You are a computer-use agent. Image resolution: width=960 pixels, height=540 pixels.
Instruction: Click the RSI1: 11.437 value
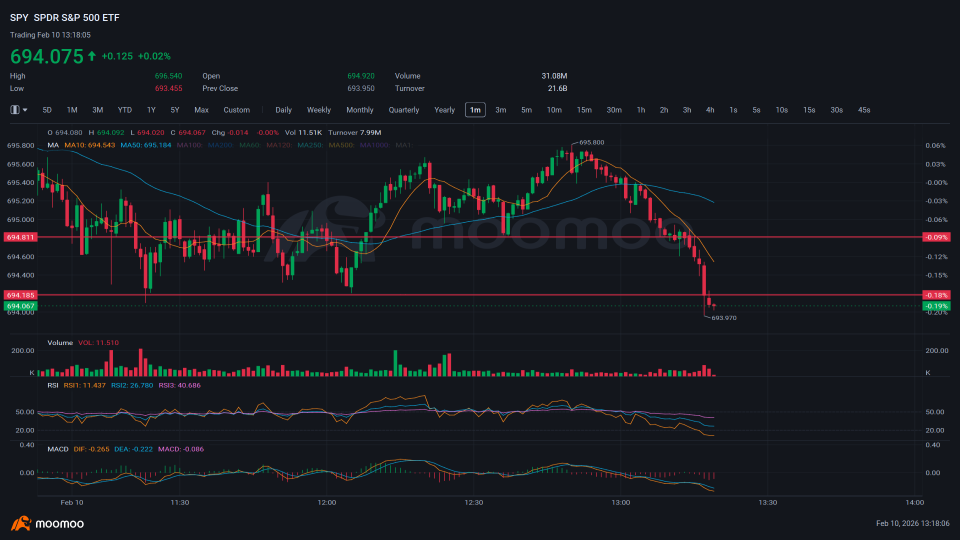coord(84,386)
